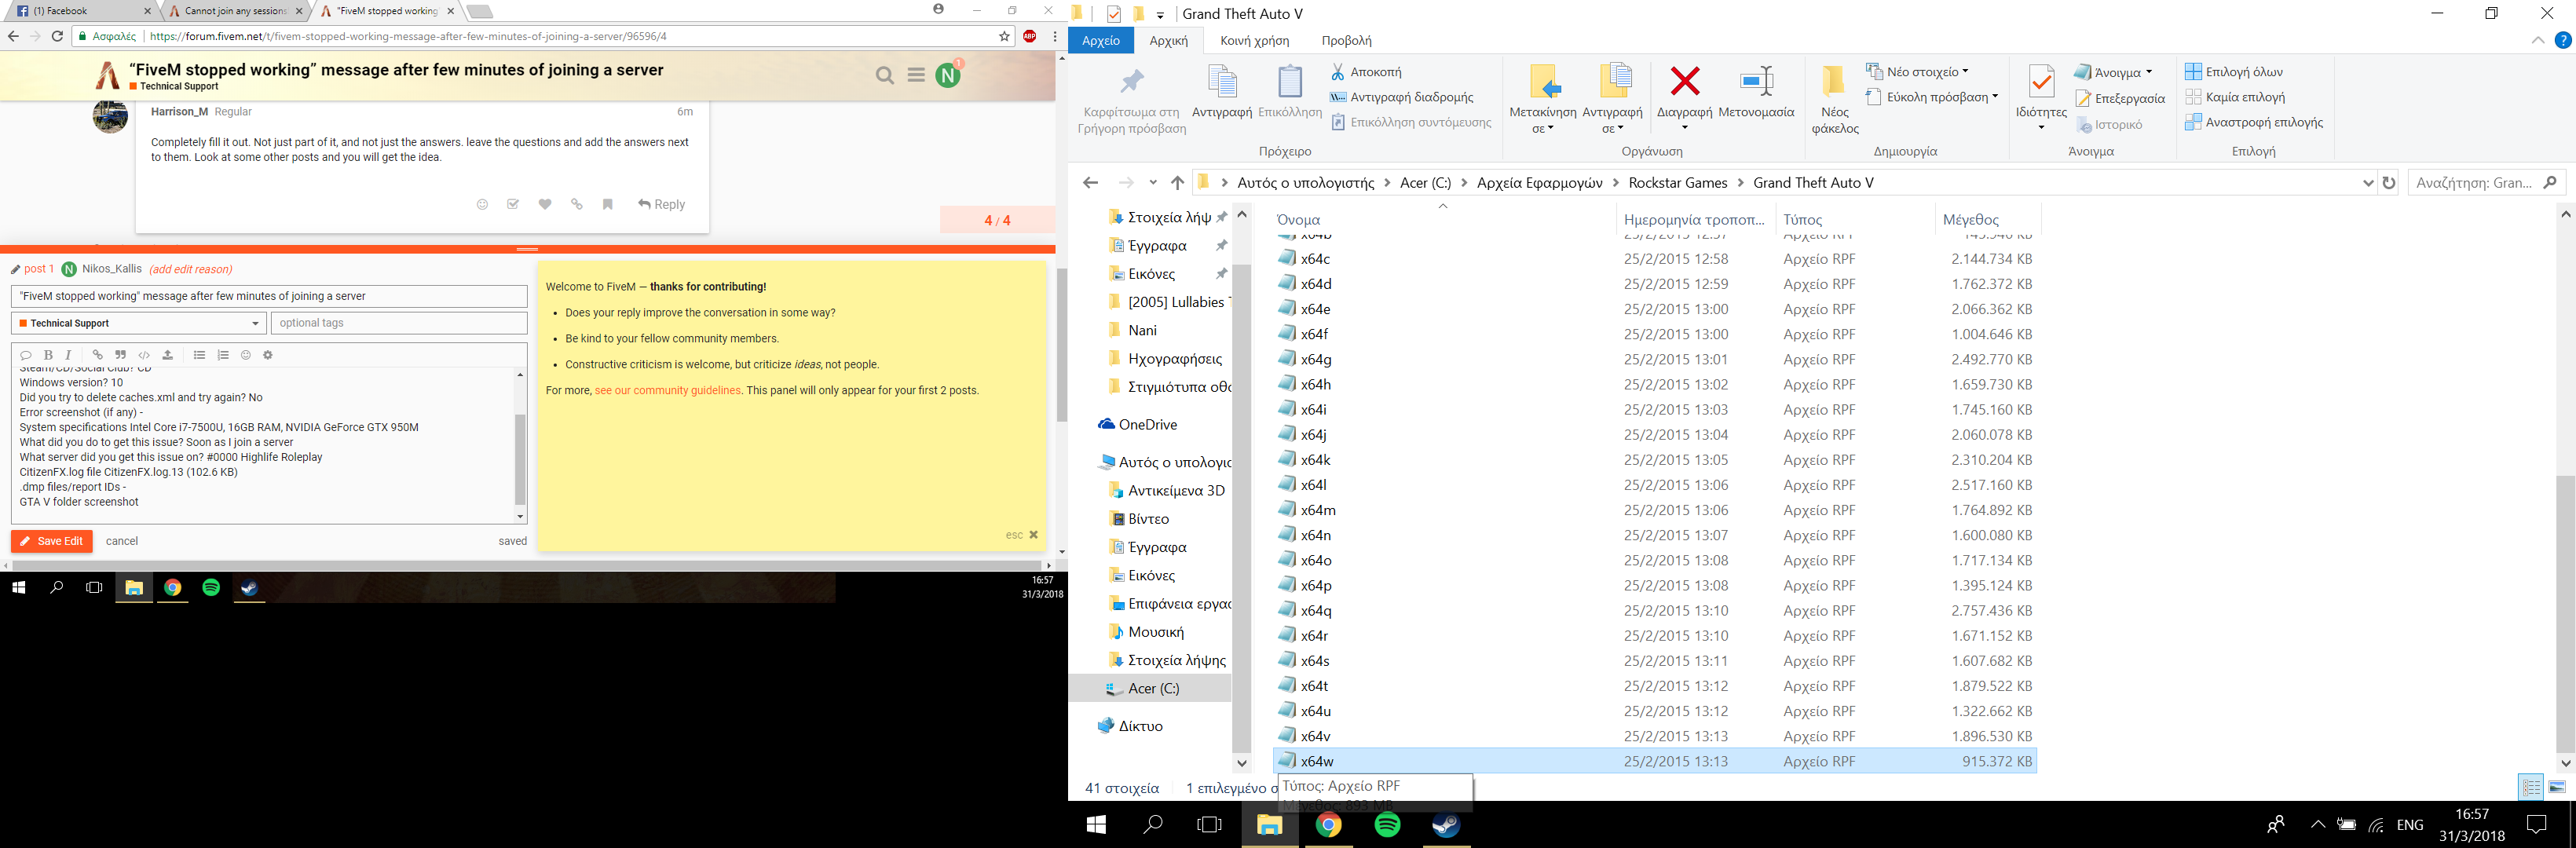Mark Harrison_M's post as solution checkbox icon
Screen dimensions: 2576x848
tap(513, 204)
